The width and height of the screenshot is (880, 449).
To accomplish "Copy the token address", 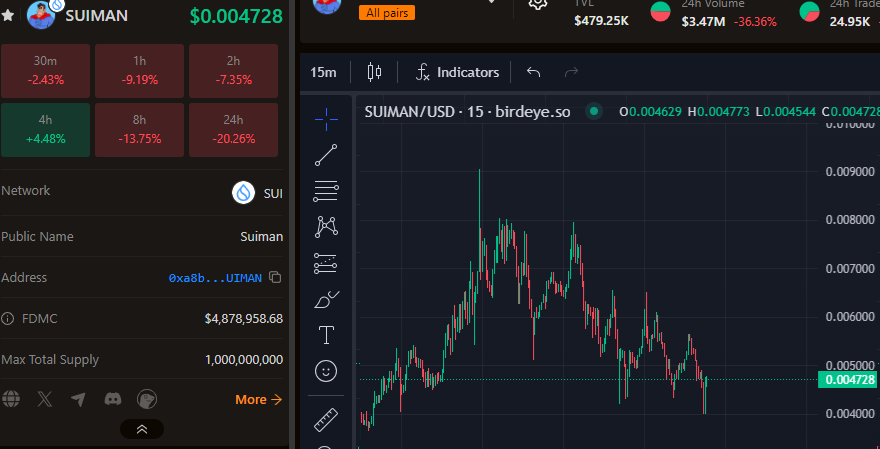I will pos(275,277).
